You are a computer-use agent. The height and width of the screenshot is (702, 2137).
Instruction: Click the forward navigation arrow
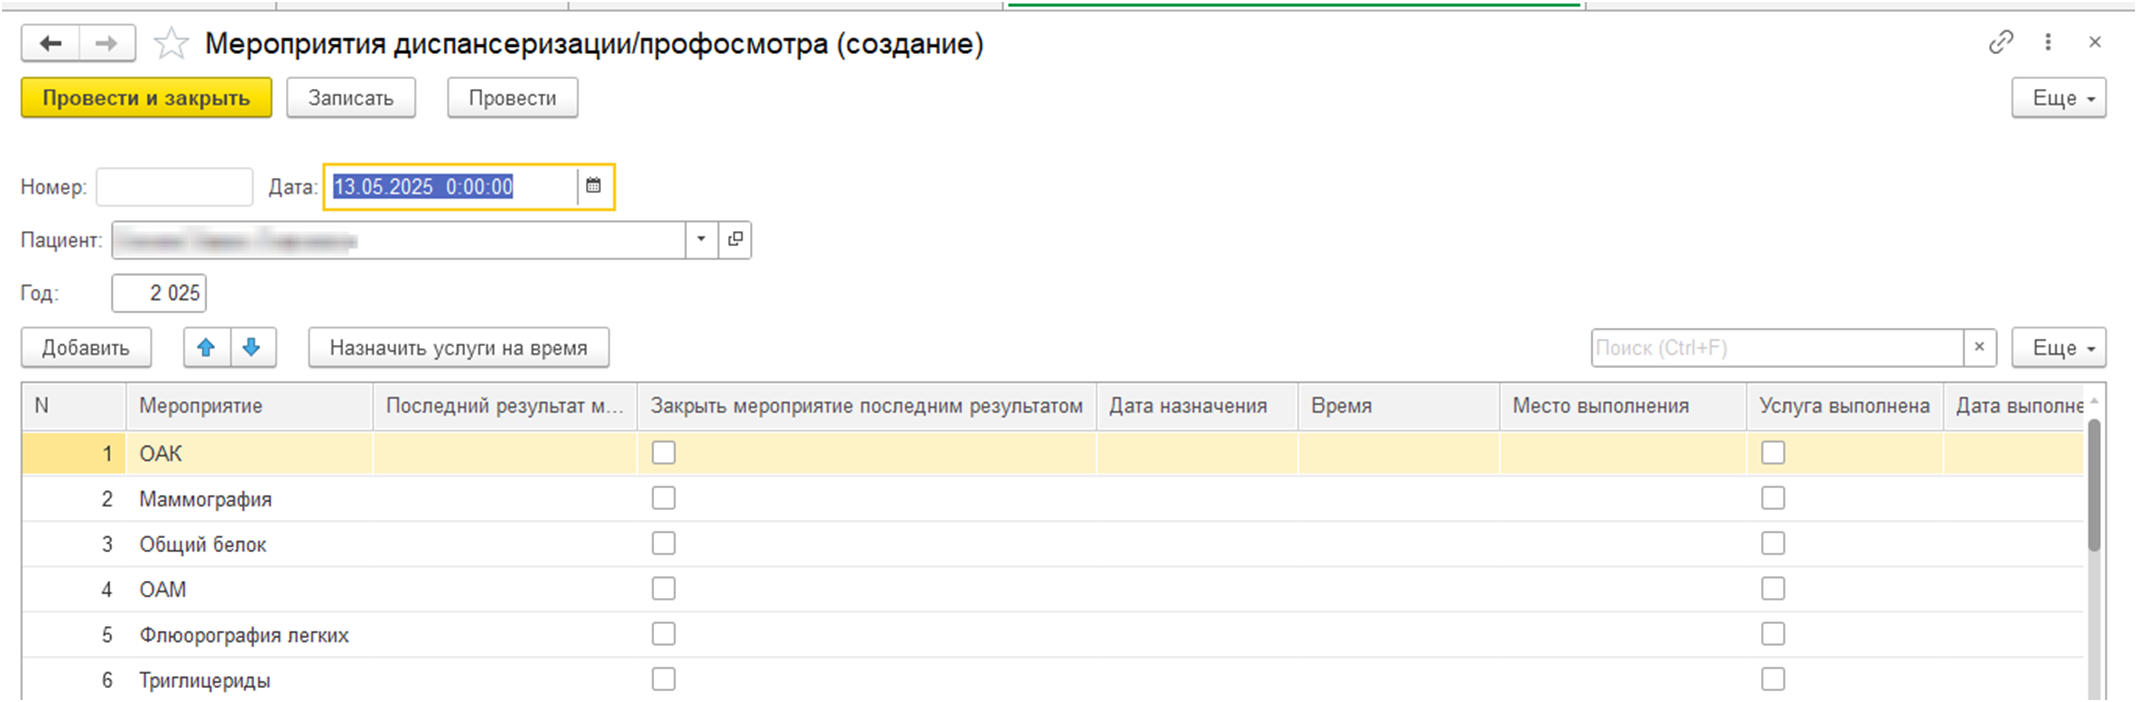pos(106,43)
